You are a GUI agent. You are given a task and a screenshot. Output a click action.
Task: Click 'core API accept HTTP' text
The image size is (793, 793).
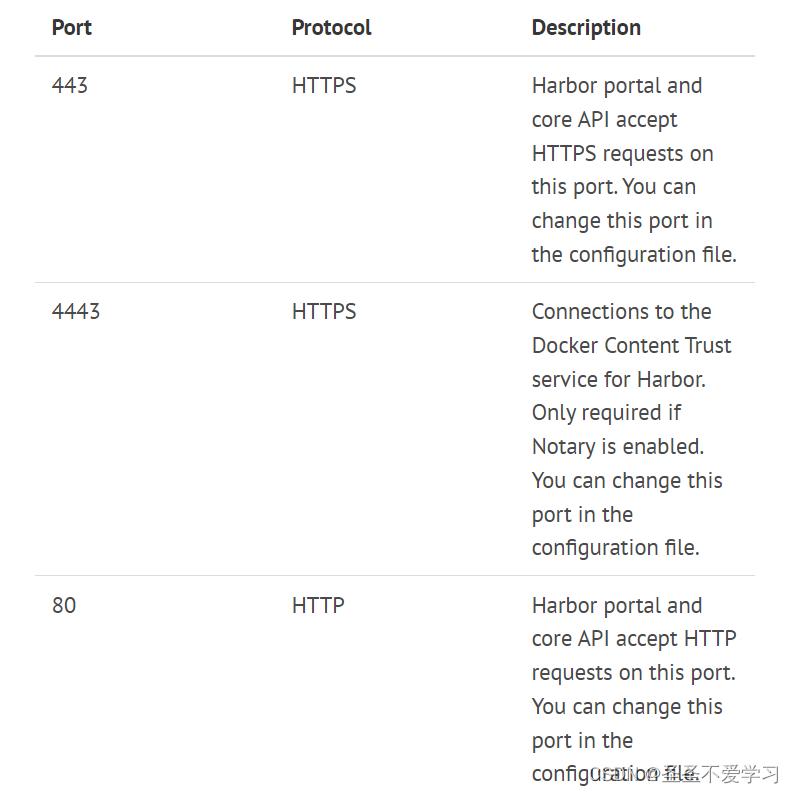(x=634, y=639)
